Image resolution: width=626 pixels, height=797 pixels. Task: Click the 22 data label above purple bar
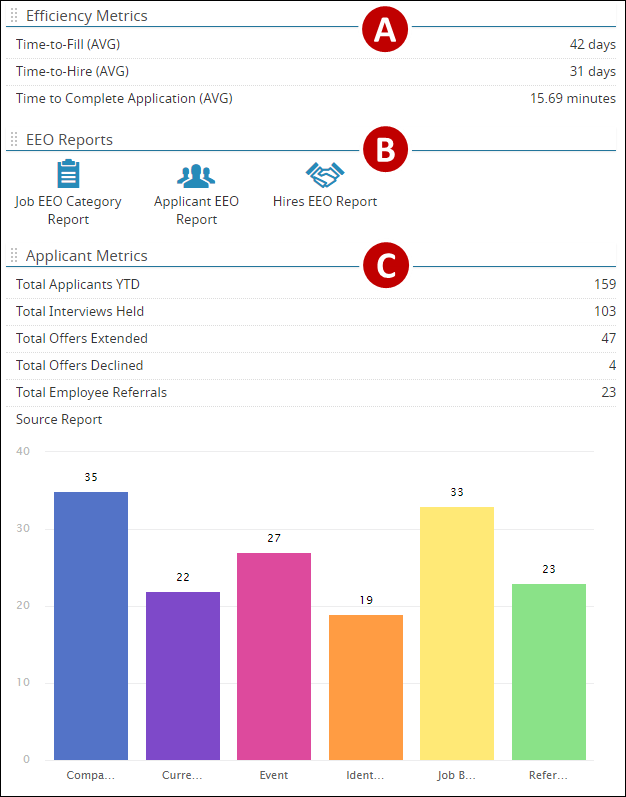coord(183,577)
